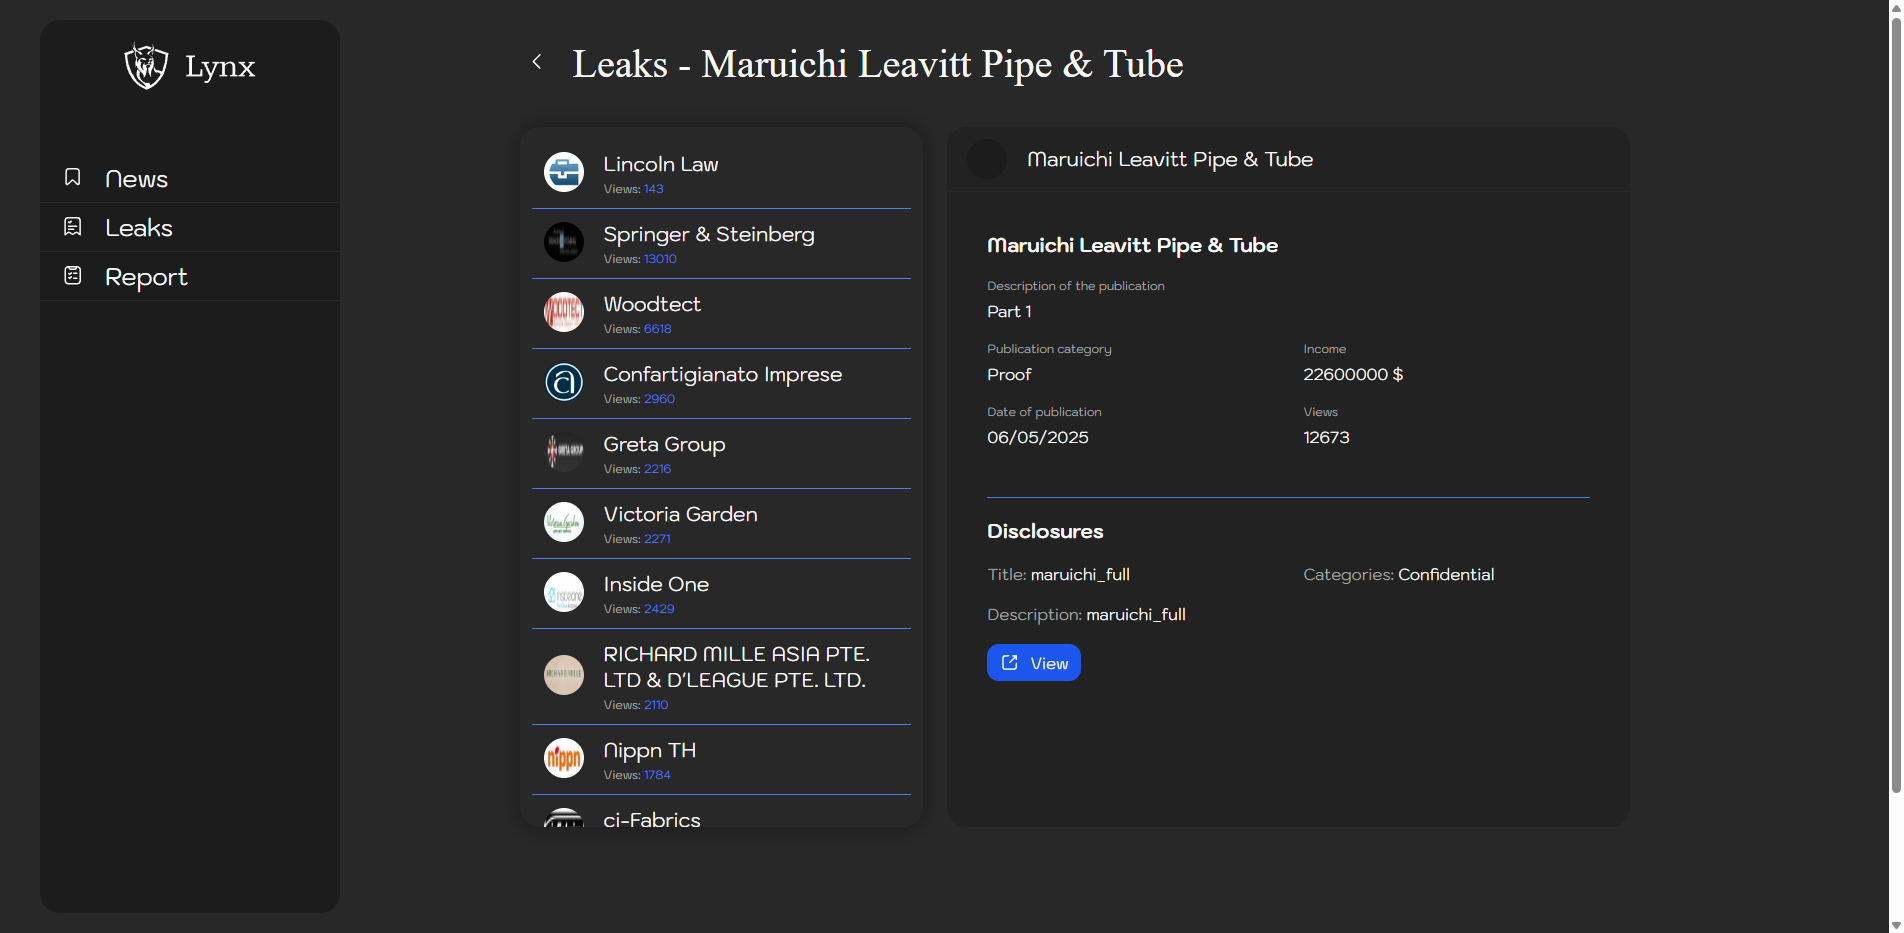
Task: Click the Lynx logo icon
Action: point(146,66)
